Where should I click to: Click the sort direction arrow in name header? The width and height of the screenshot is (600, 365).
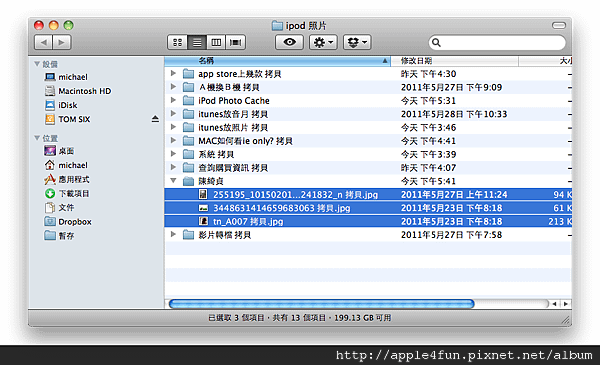[x=385, y=60]
